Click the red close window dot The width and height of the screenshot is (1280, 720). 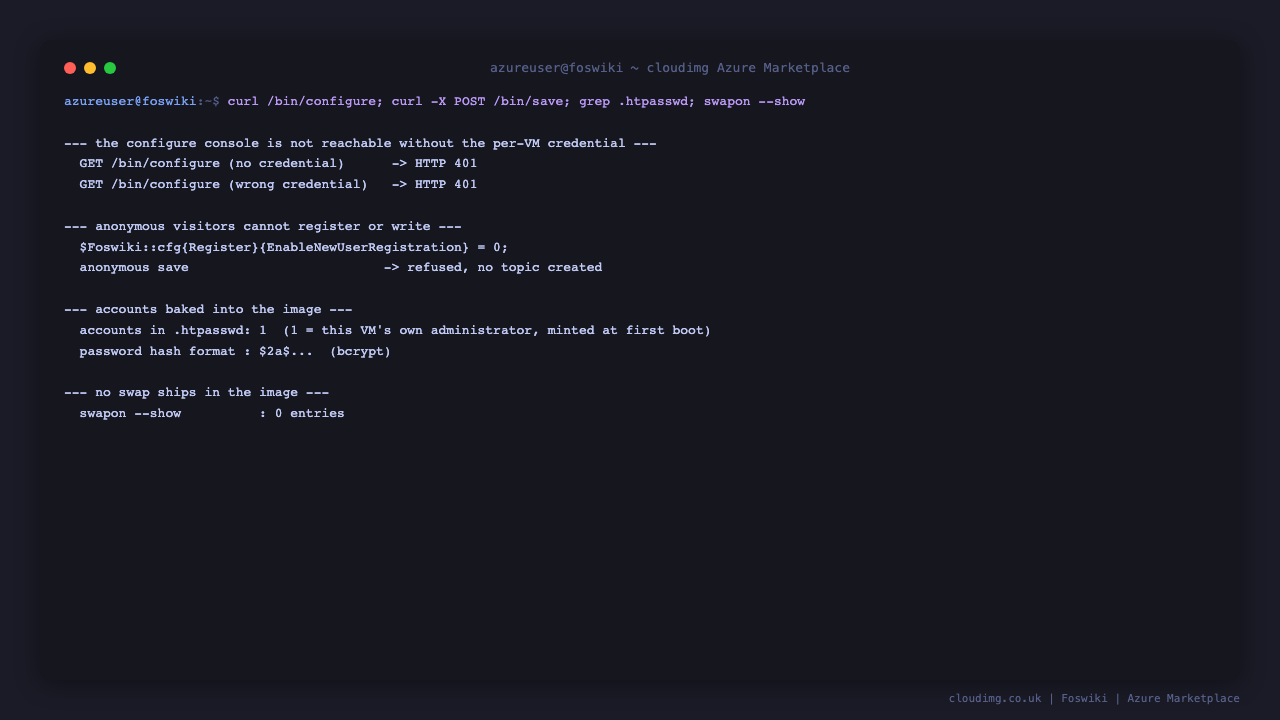coord(70,68)
